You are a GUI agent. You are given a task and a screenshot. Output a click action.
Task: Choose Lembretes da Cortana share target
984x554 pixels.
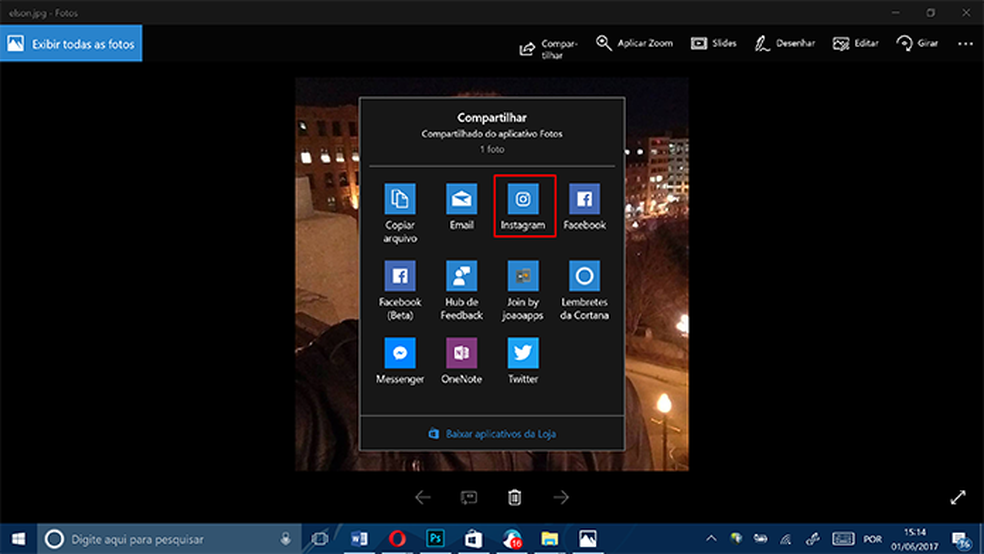584,290
